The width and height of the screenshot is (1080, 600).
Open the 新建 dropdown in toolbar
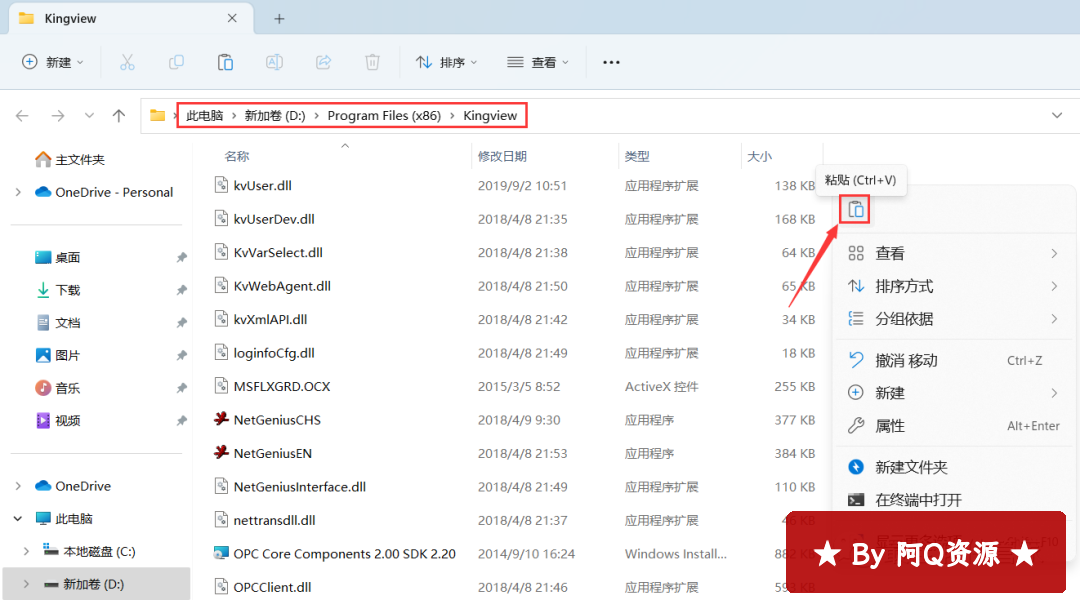[x=53, y=62]
